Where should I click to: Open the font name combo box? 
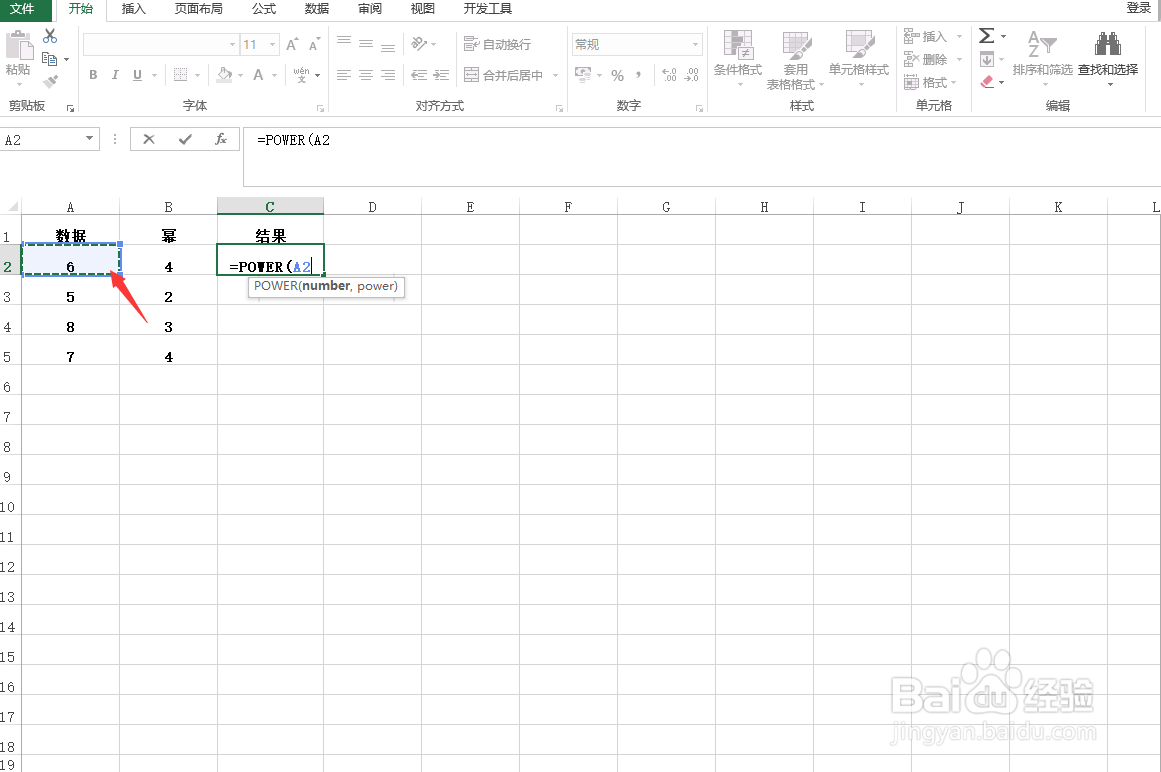point(161,44)
